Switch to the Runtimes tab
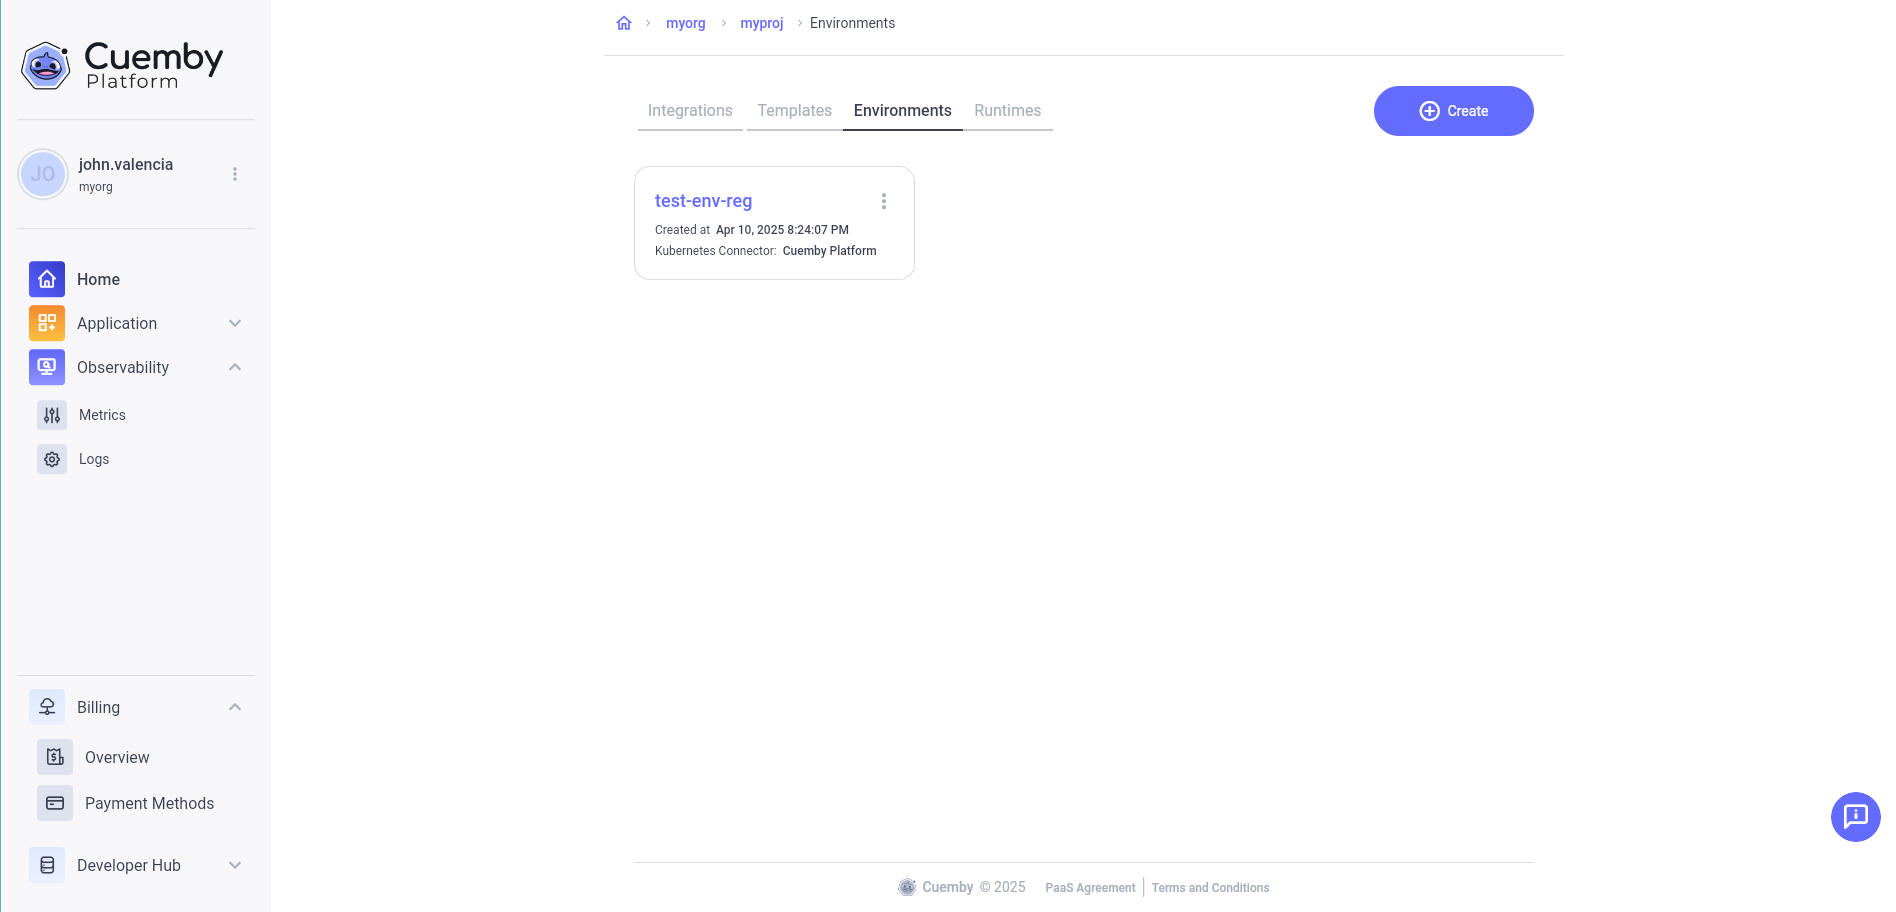 point(1007,110)
